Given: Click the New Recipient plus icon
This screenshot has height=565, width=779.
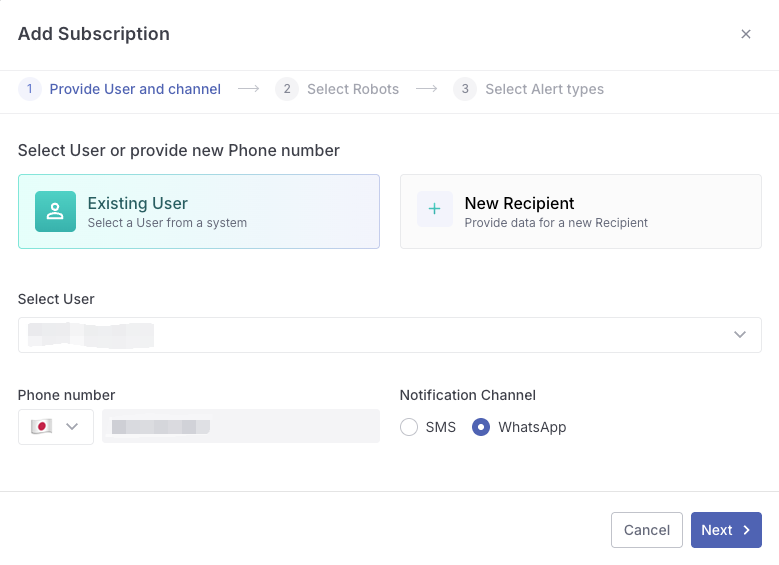Looking at the screenshot, I should tap(435, 210).
